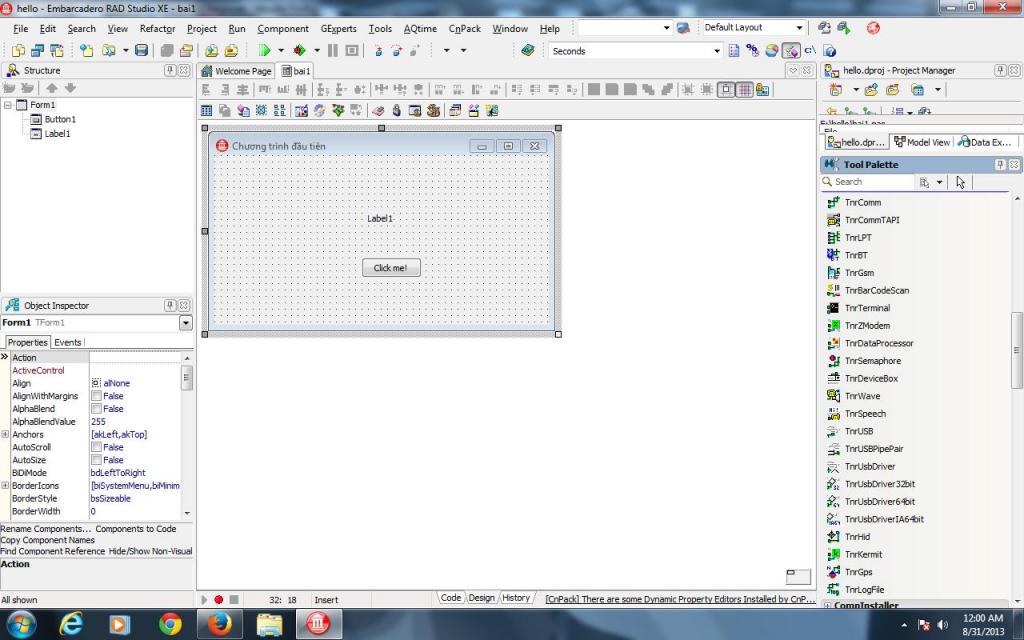Click the green Run arrow icon

264,50
